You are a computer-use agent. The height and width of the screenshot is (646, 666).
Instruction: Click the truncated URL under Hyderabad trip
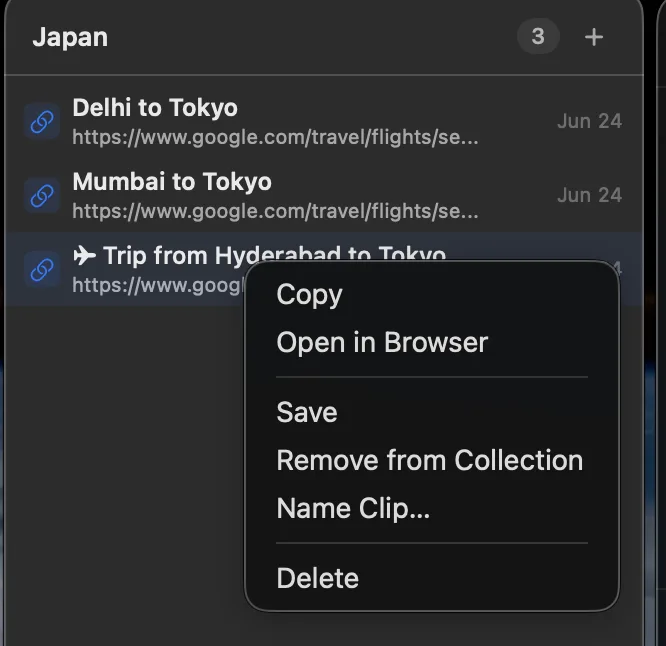point(158,285)
